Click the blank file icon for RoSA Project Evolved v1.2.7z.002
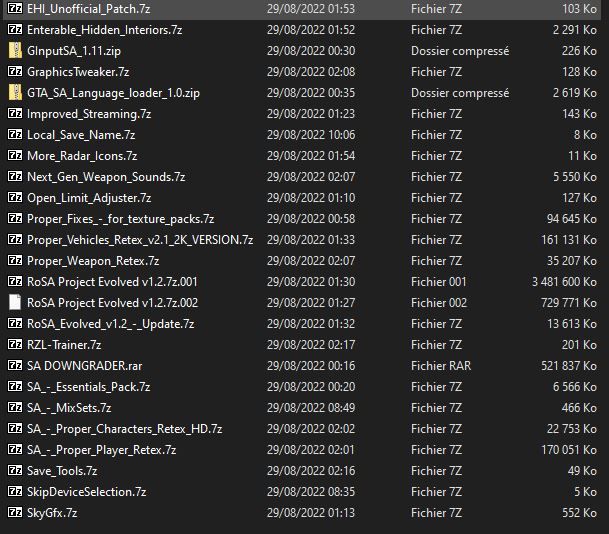Image resolution: width=609 pixels, height=534 pixels. pyautogui.click(x=15, y=302)
